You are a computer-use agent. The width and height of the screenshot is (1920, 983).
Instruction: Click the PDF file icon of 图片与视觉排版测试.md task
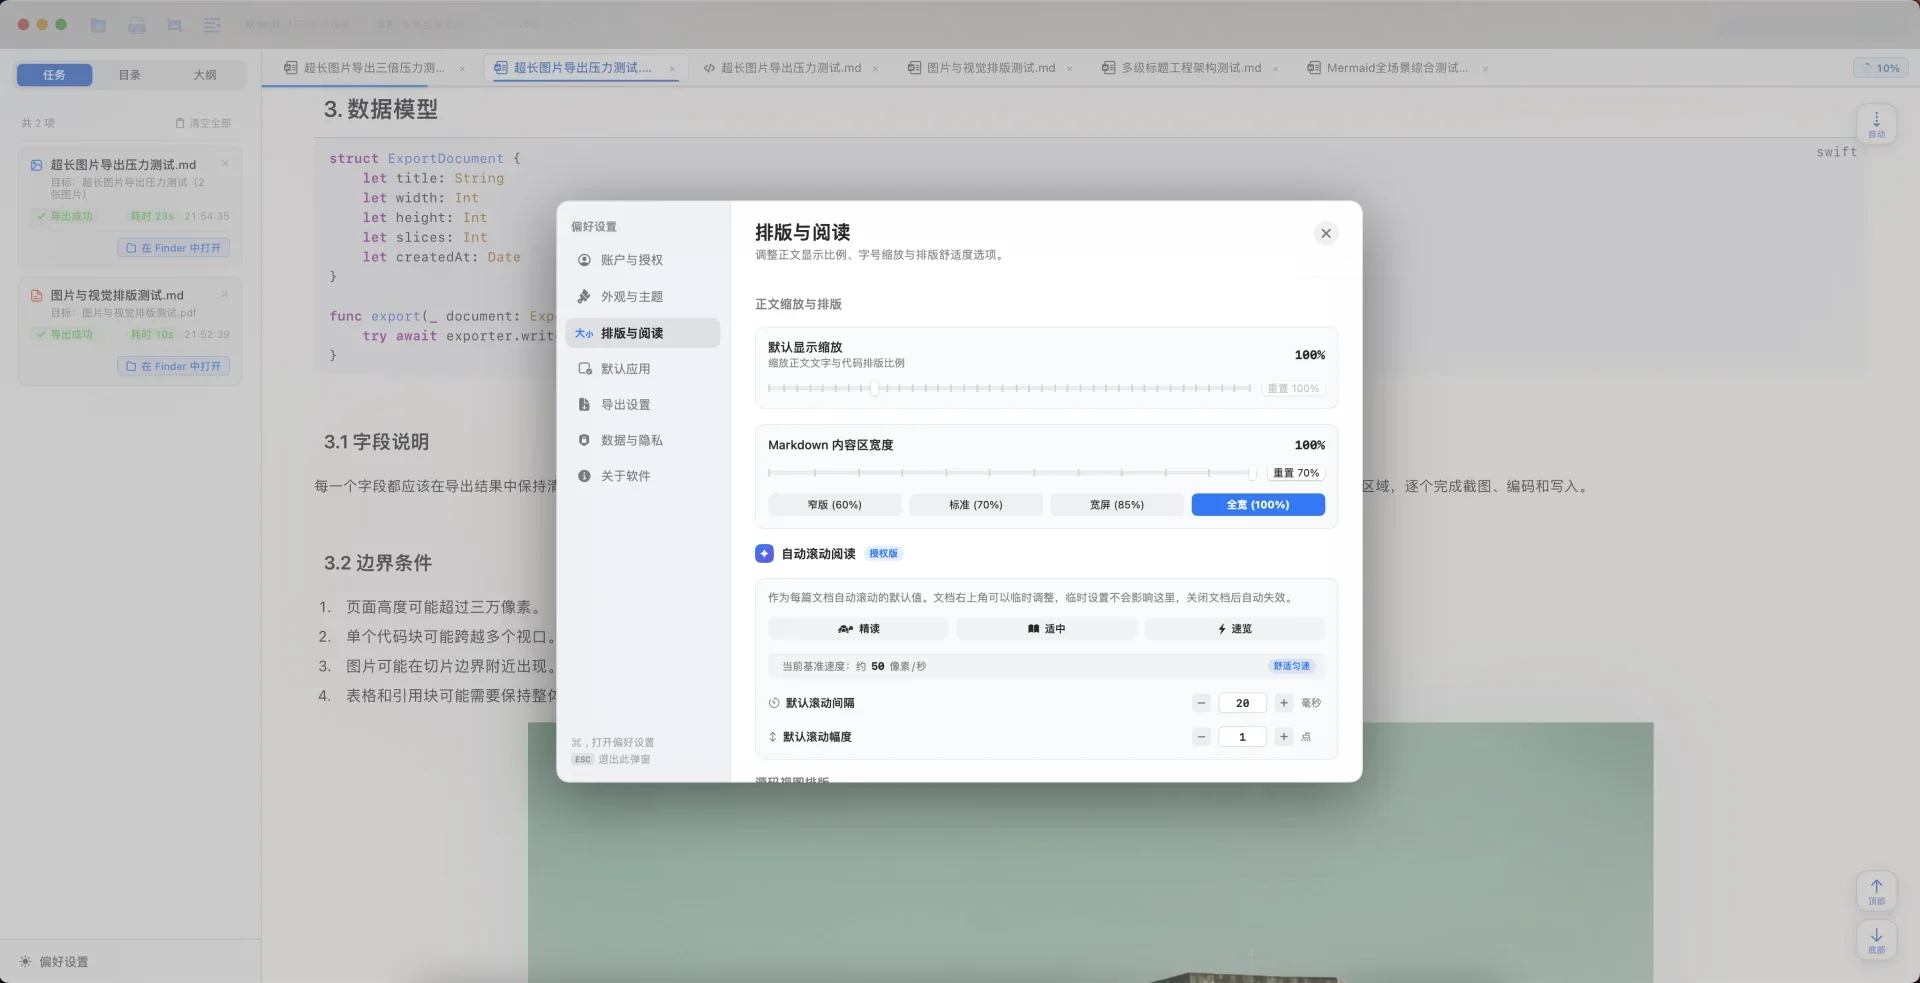37,296
